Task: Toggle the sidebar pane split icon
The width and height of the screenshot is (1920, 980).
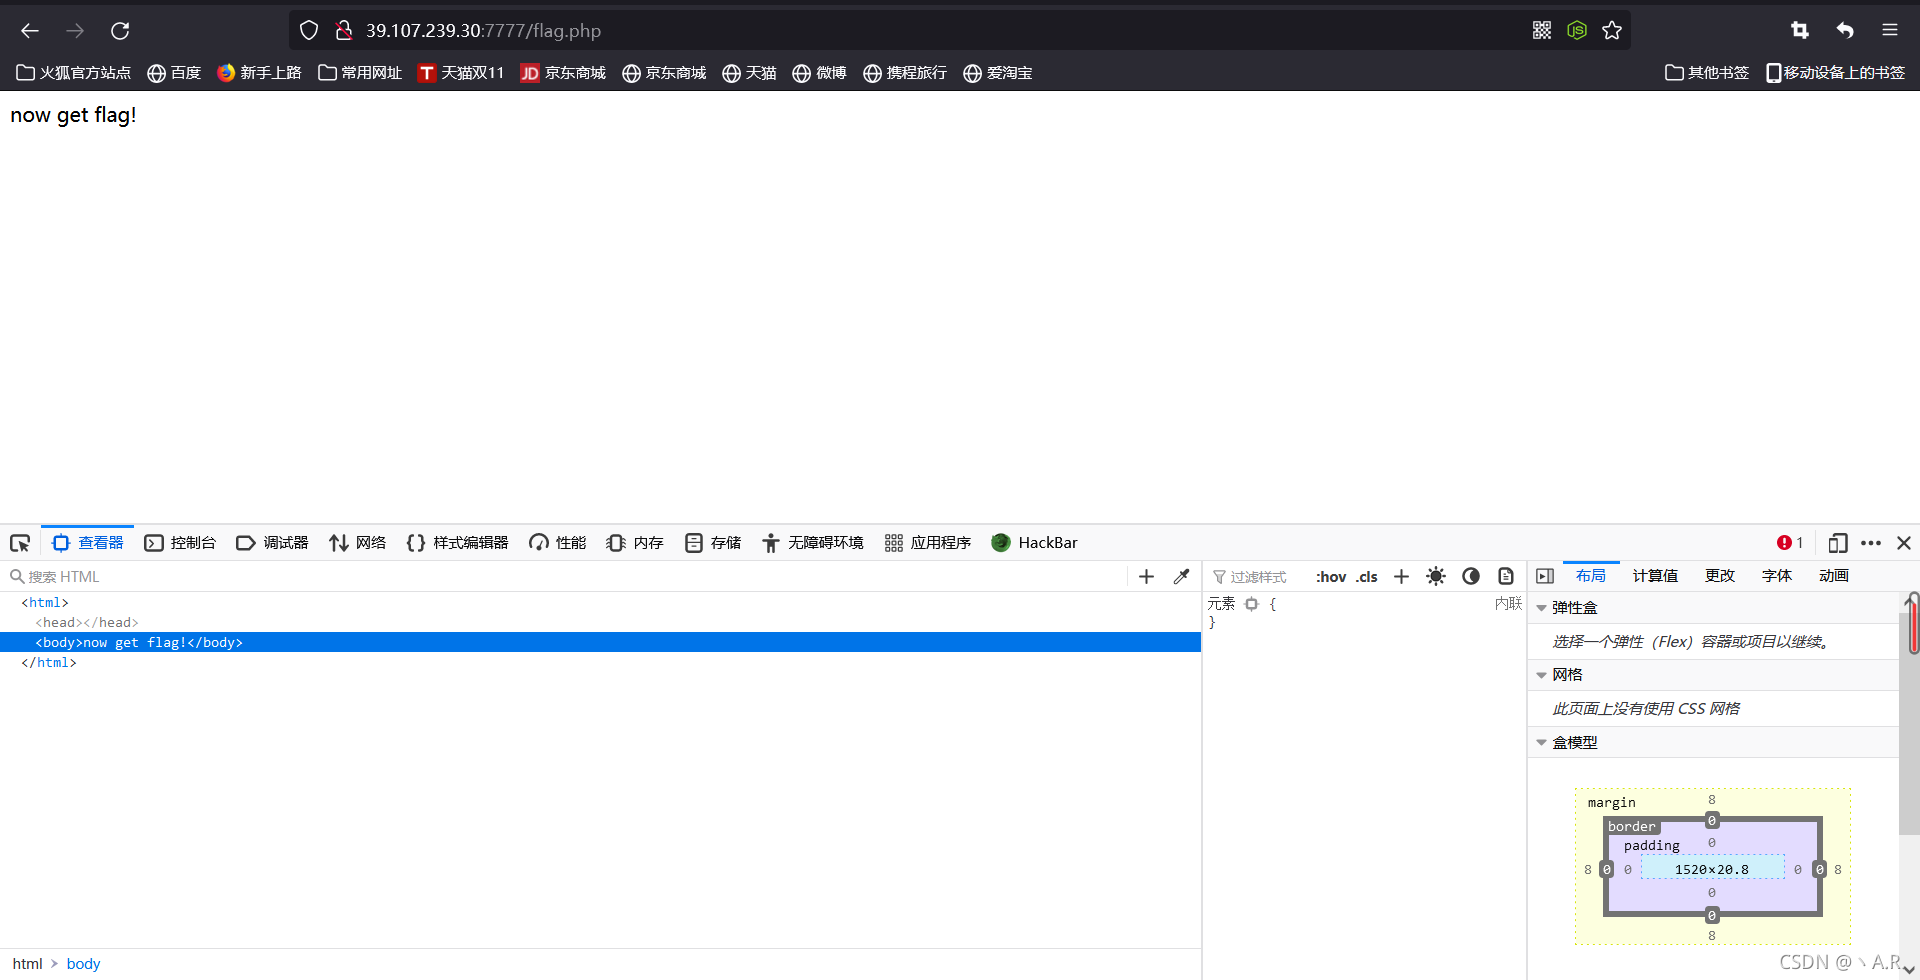Action: (1545, 576)
